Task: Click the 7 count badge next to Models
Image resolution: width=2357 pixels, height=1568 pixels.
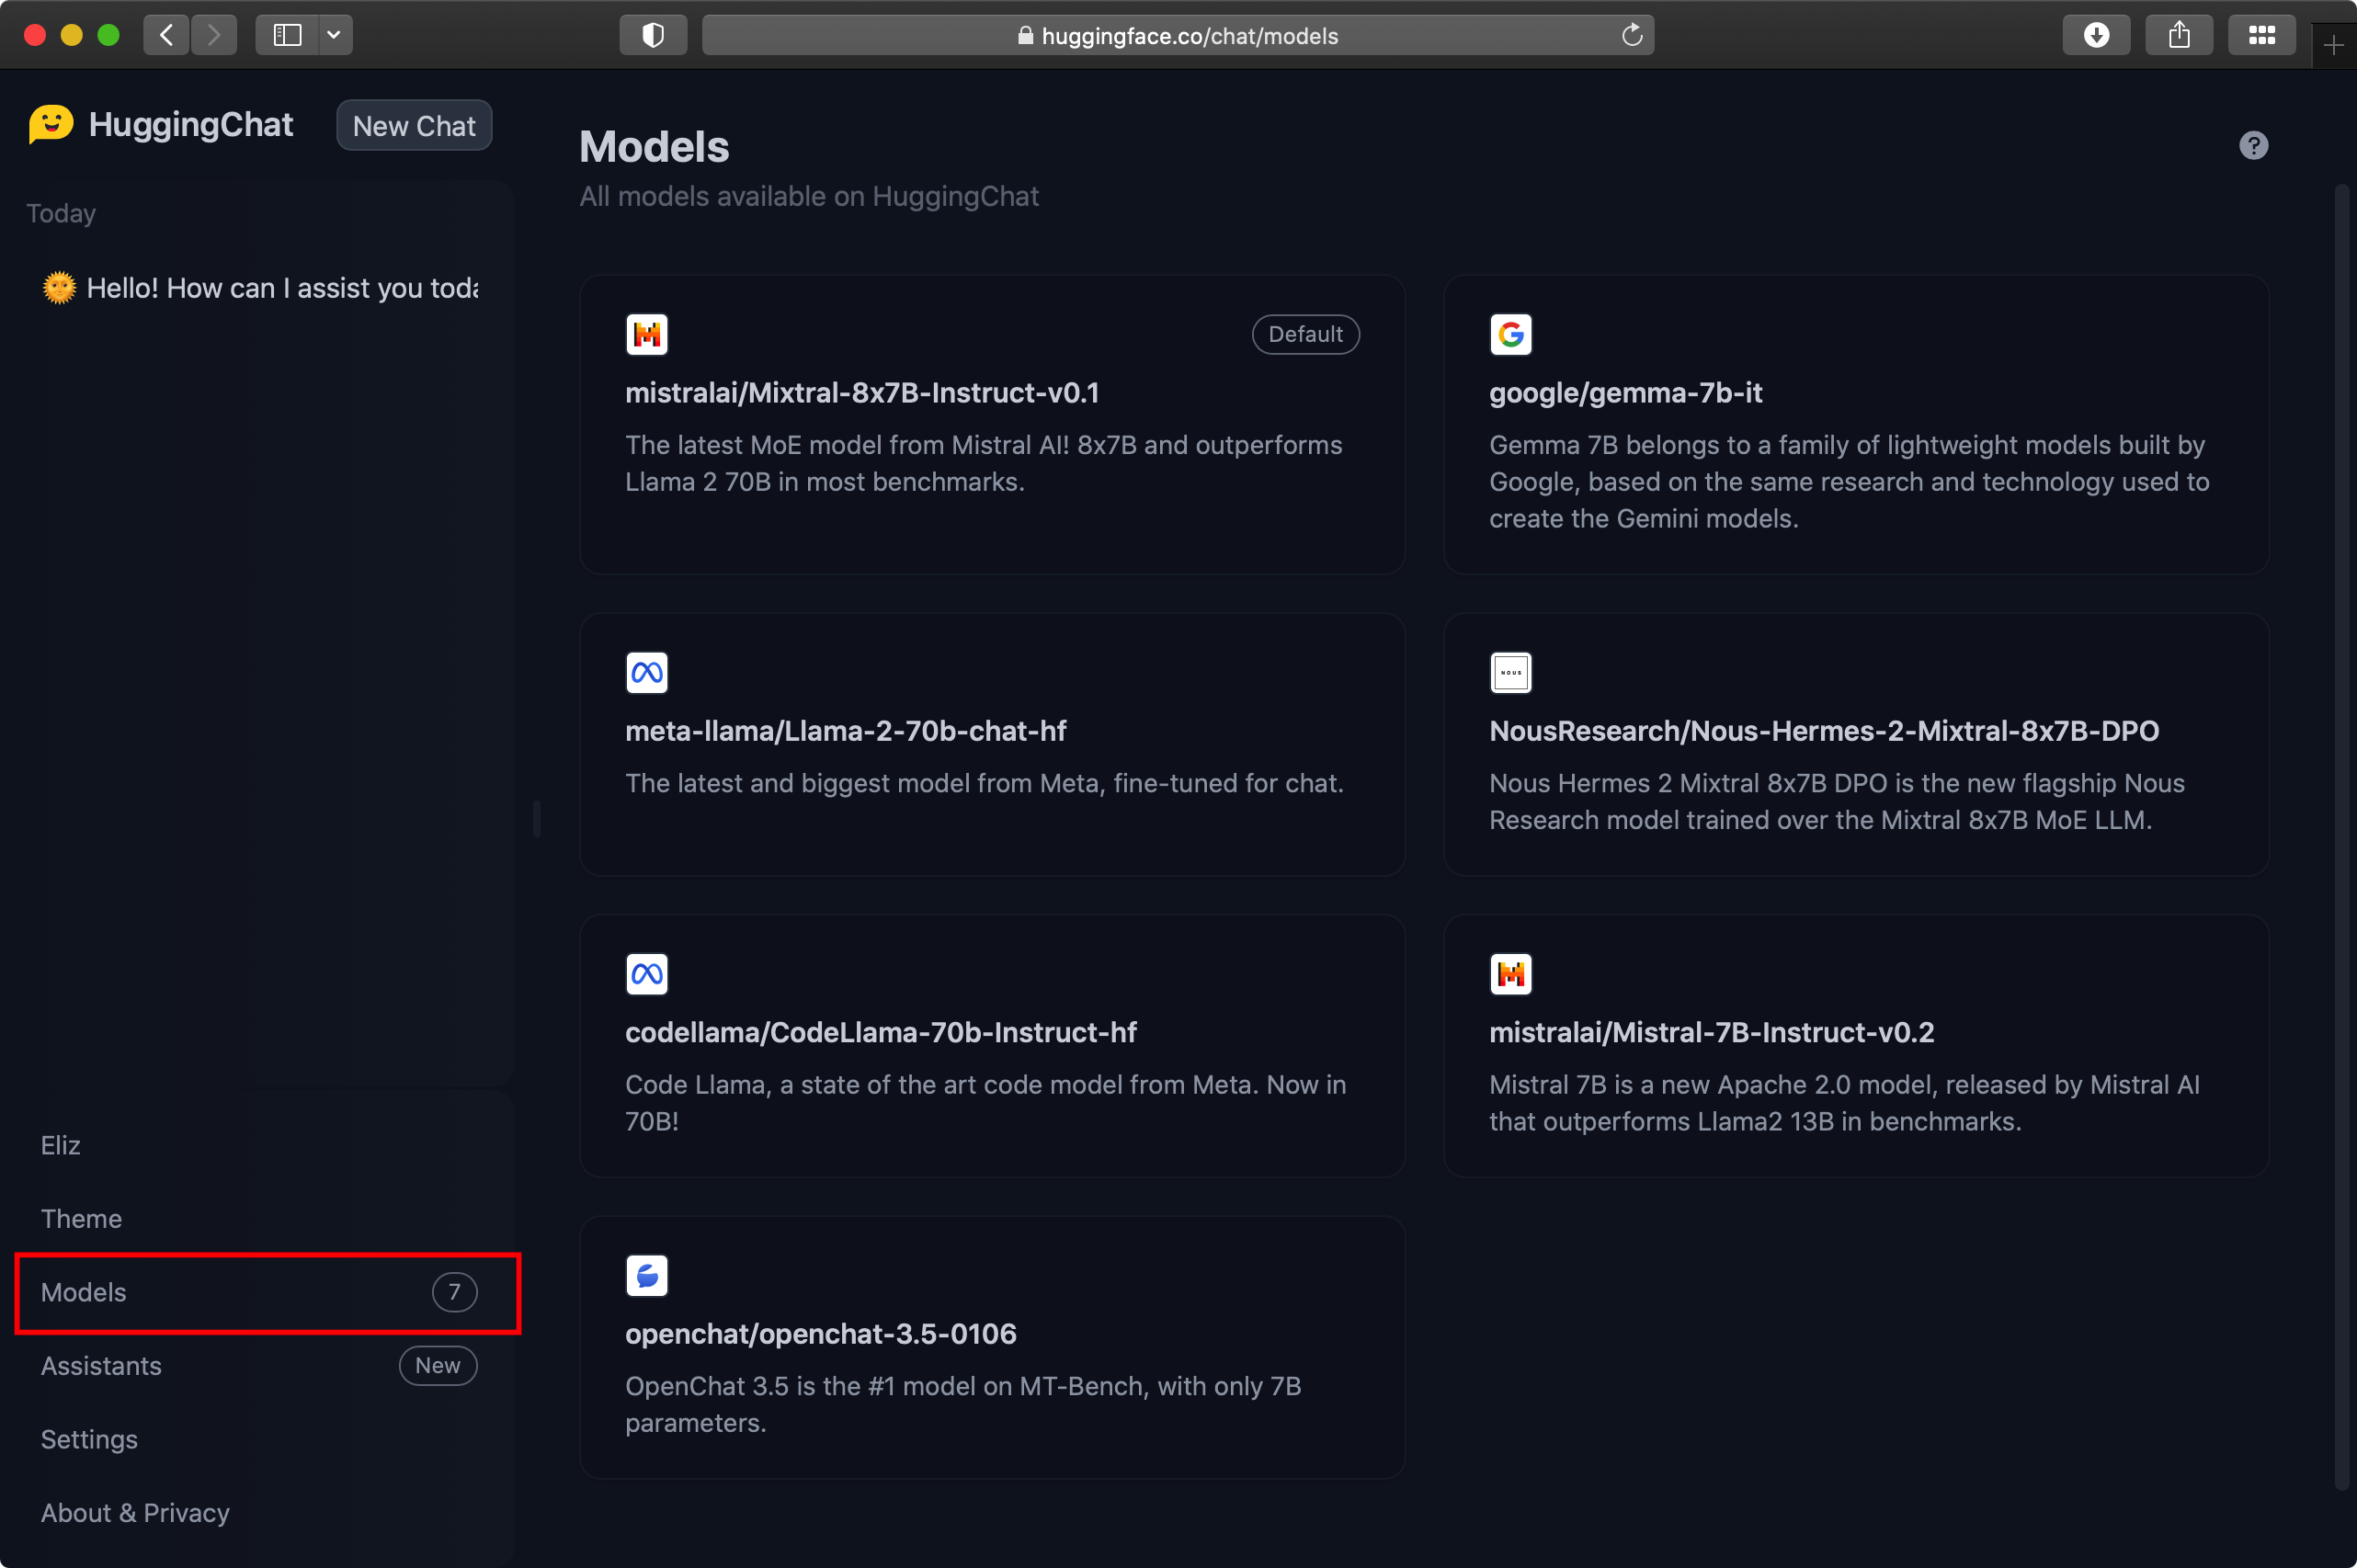Action: pos(454,1292)
